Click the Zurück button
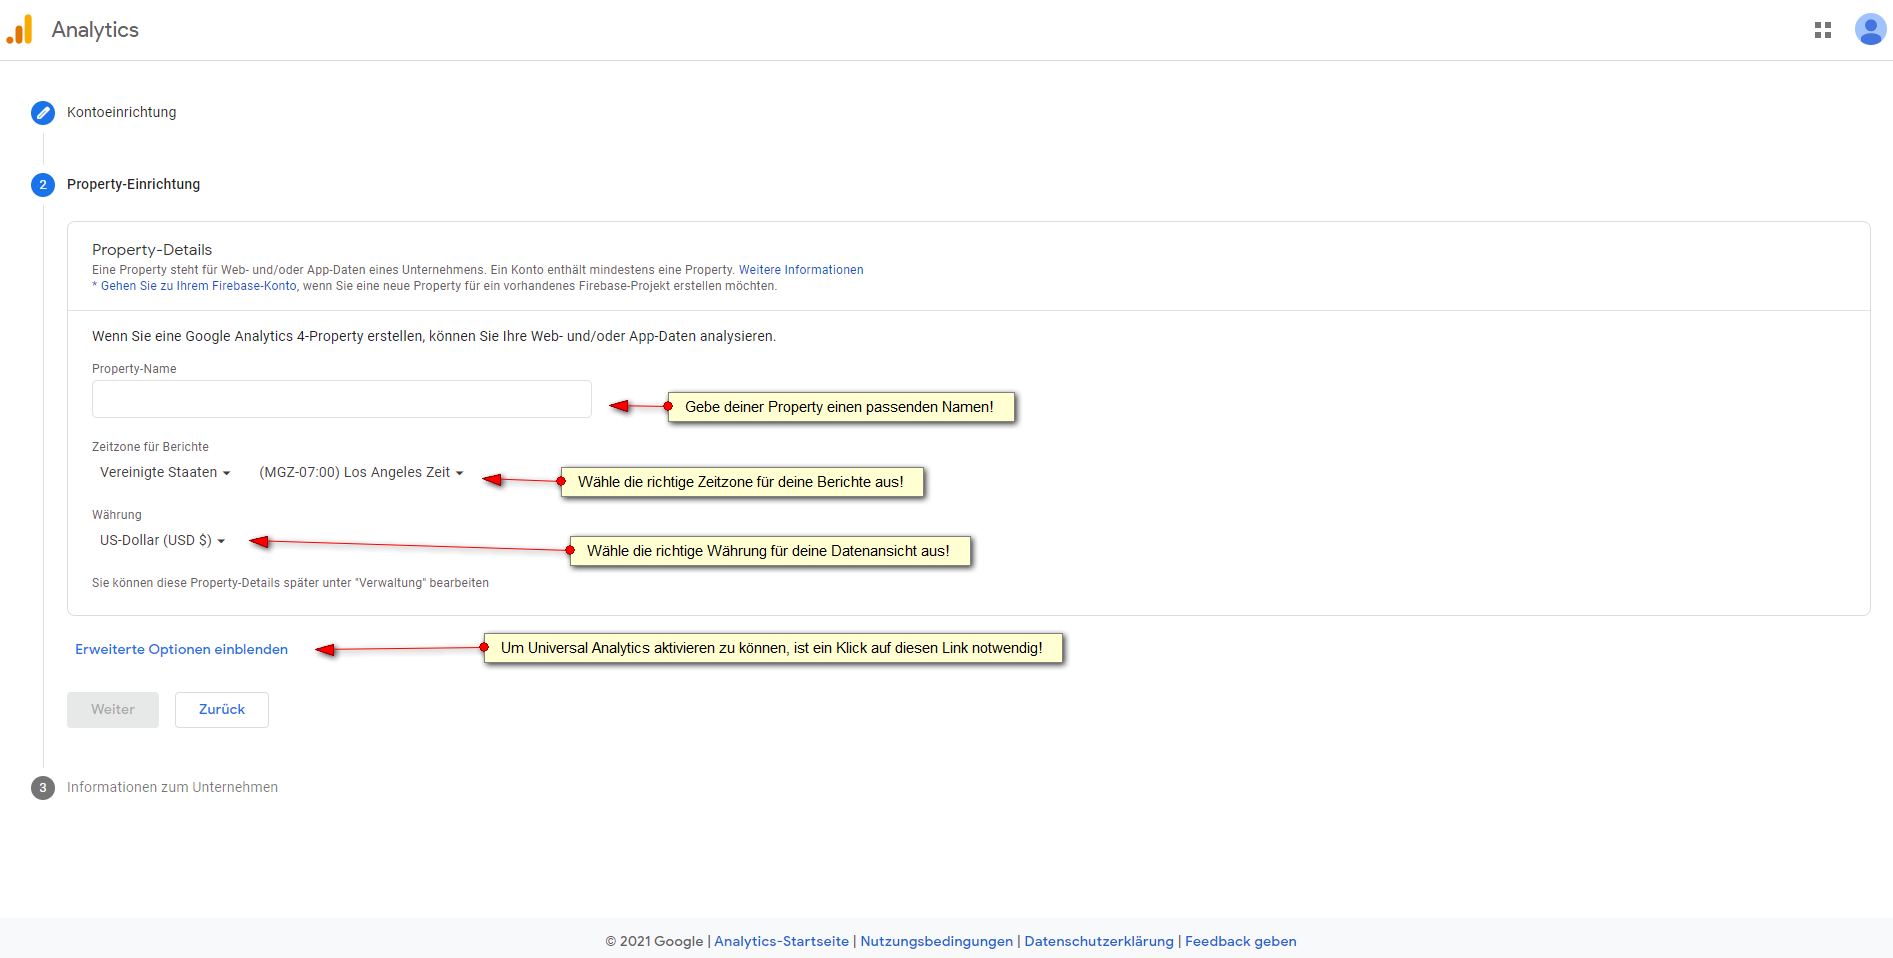Viewport: 1893px width, 958px height. click(x=222, y=710)
